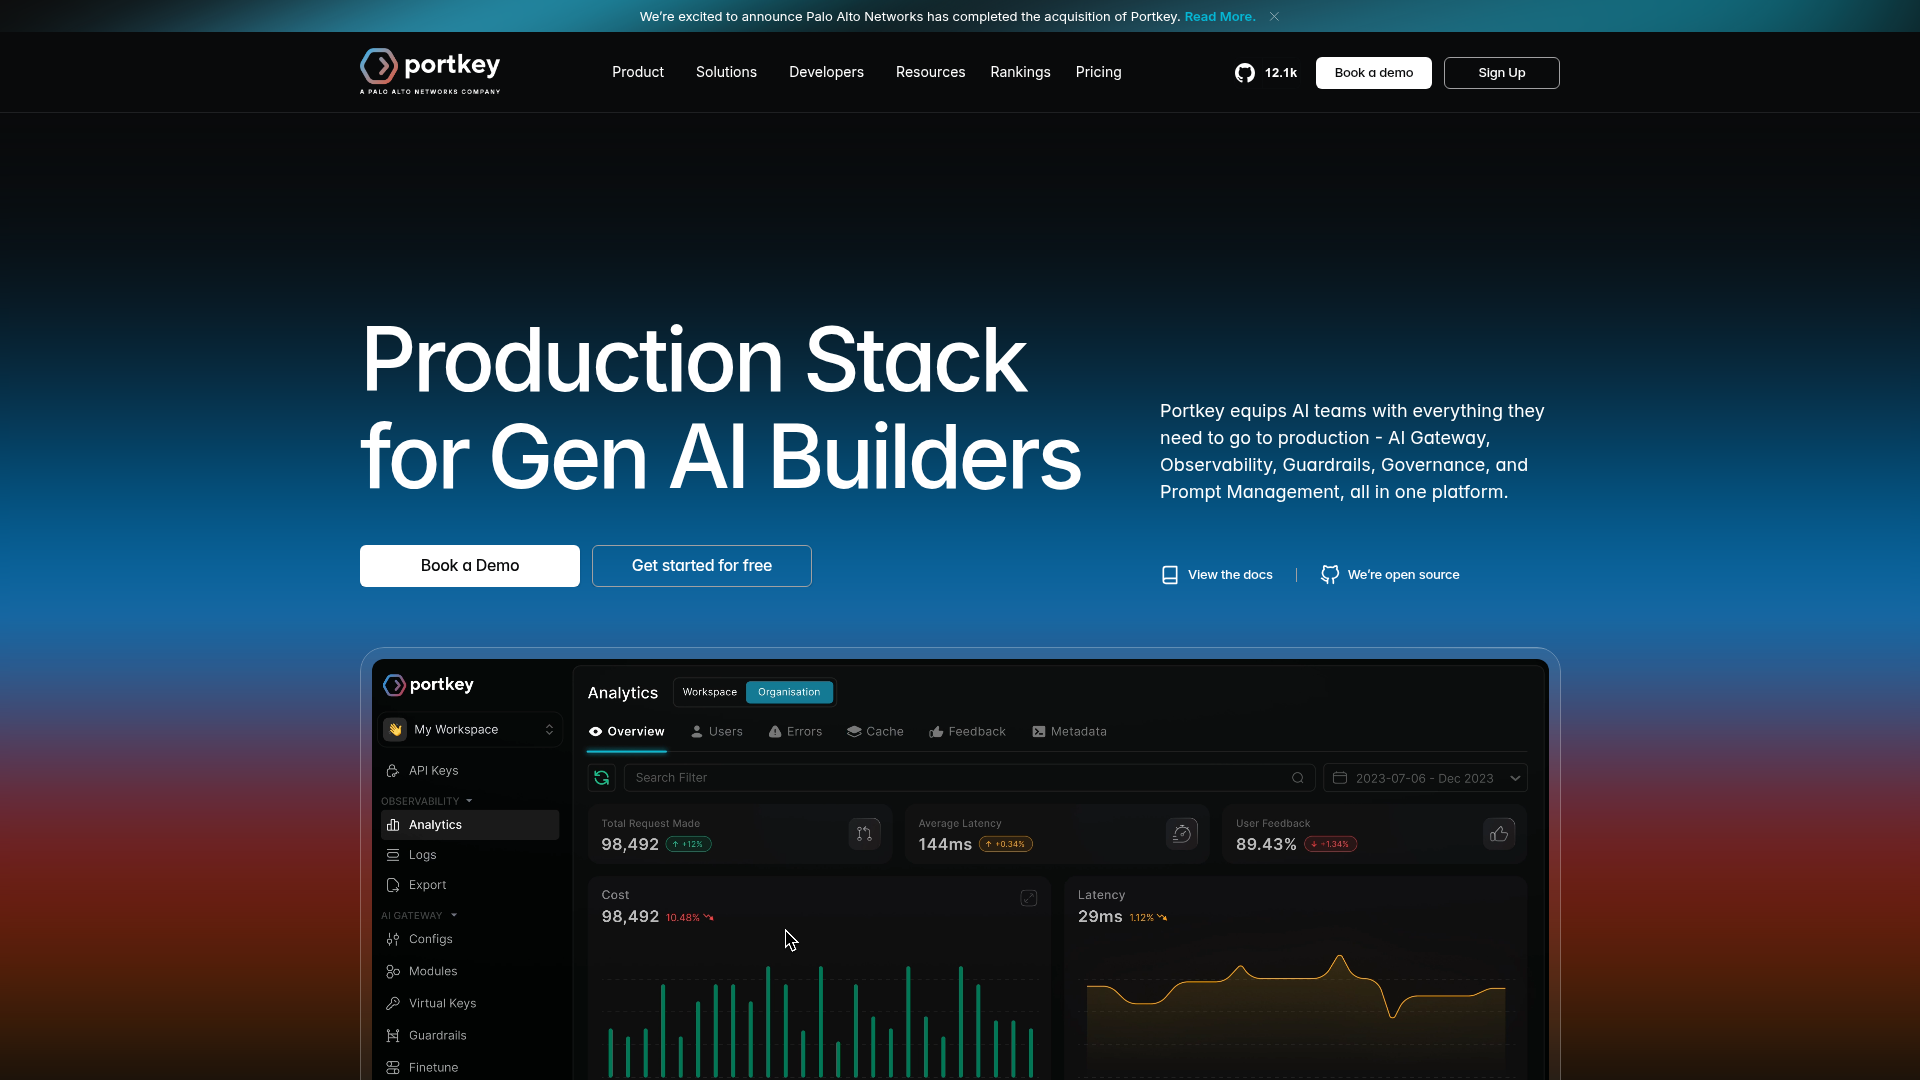Click the open source GitHub cat icon
Screen dimensions: 1920x1080
1329,575
